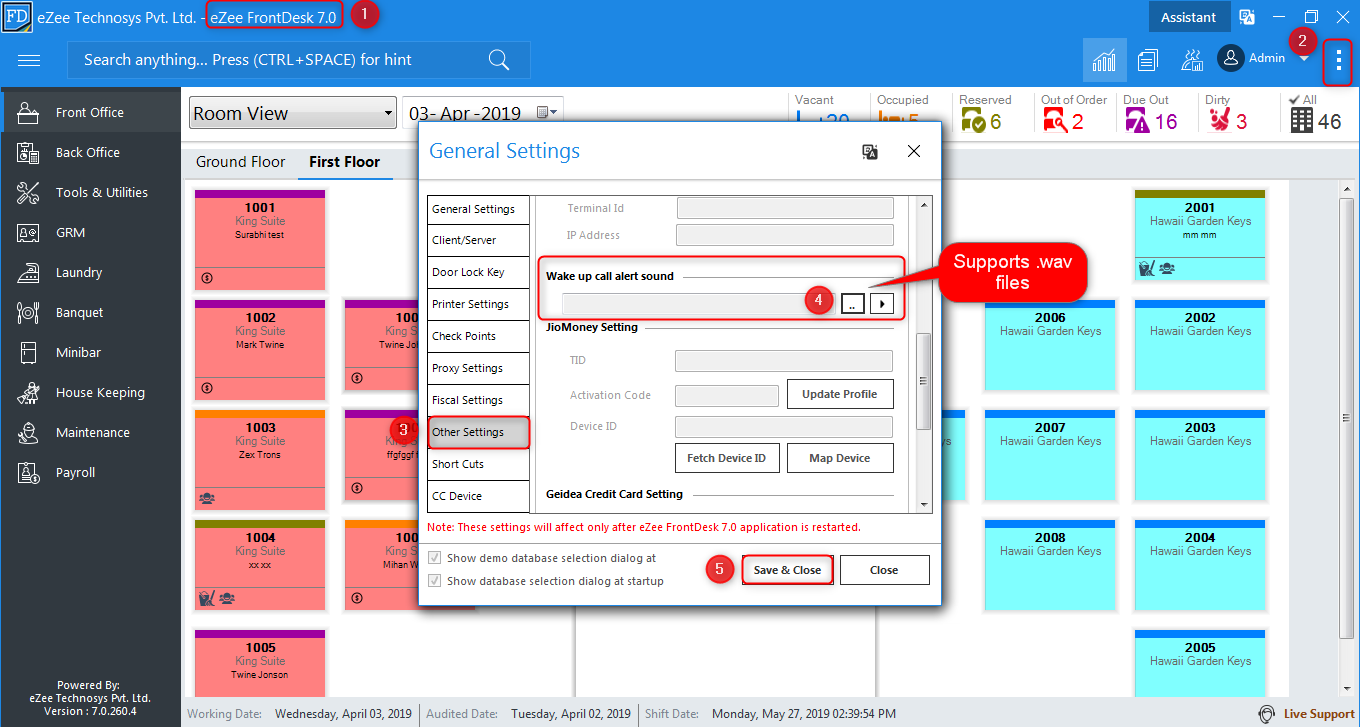Select Proxy Settings category
The height and width of the screenshot is (727, 1360).
(478, 368)
